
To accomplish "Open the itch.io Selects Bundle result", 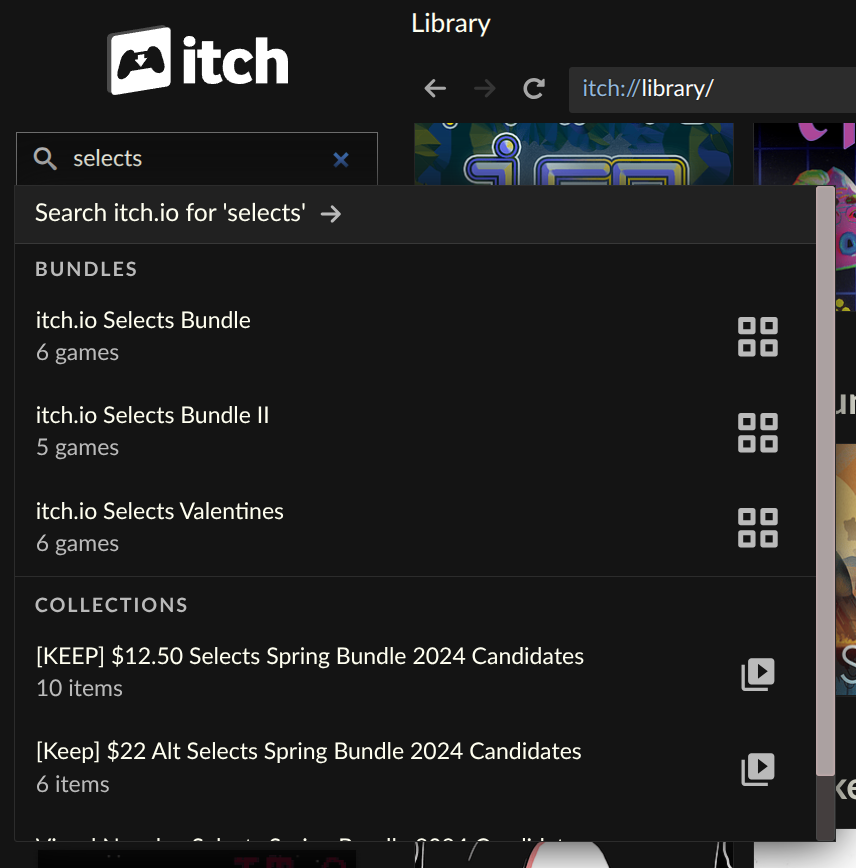I will [415, 336].
